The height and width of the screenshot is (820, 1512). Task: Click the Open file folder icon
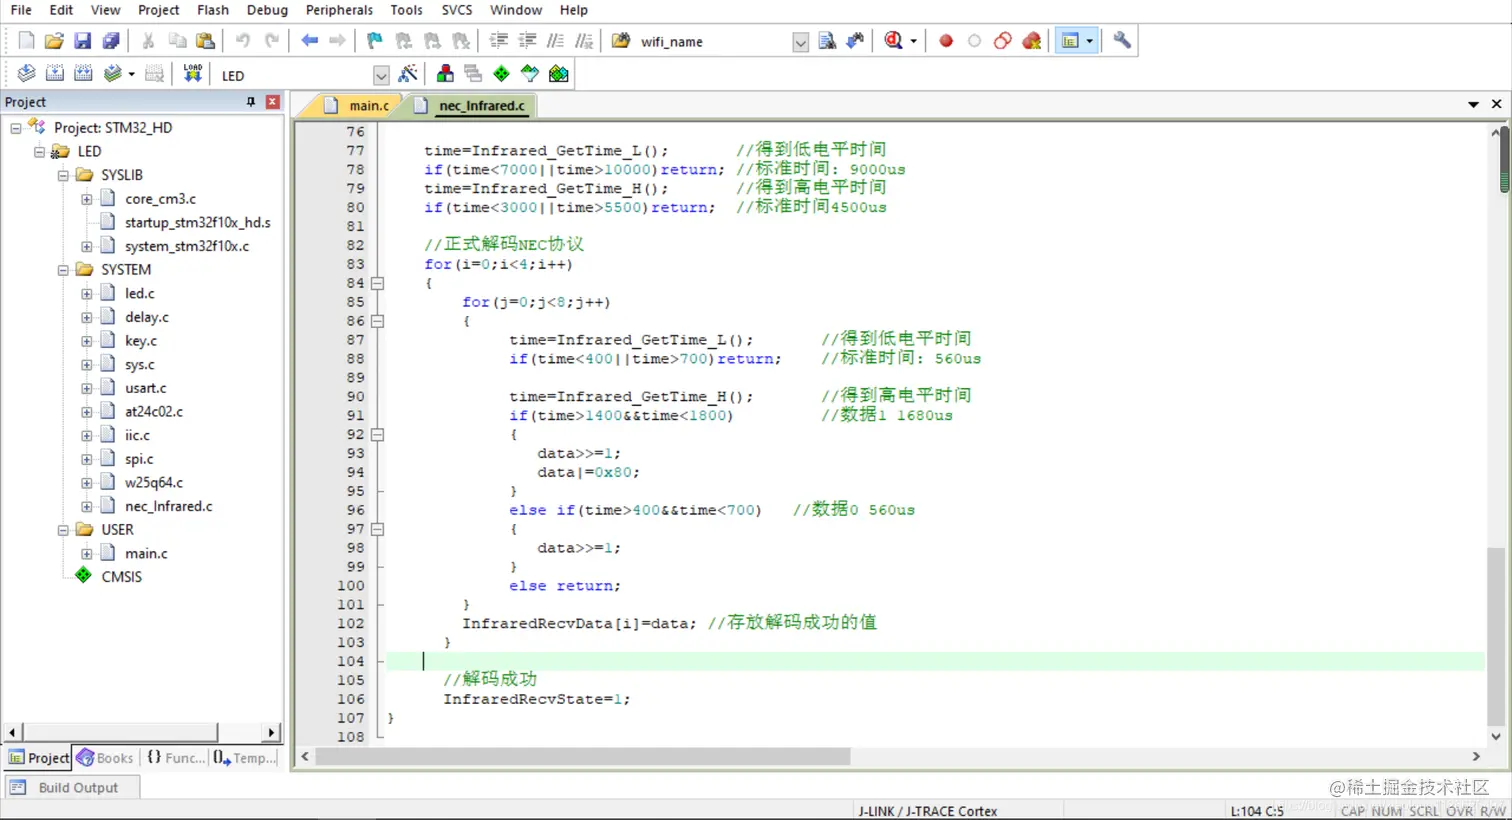(54, 41)
